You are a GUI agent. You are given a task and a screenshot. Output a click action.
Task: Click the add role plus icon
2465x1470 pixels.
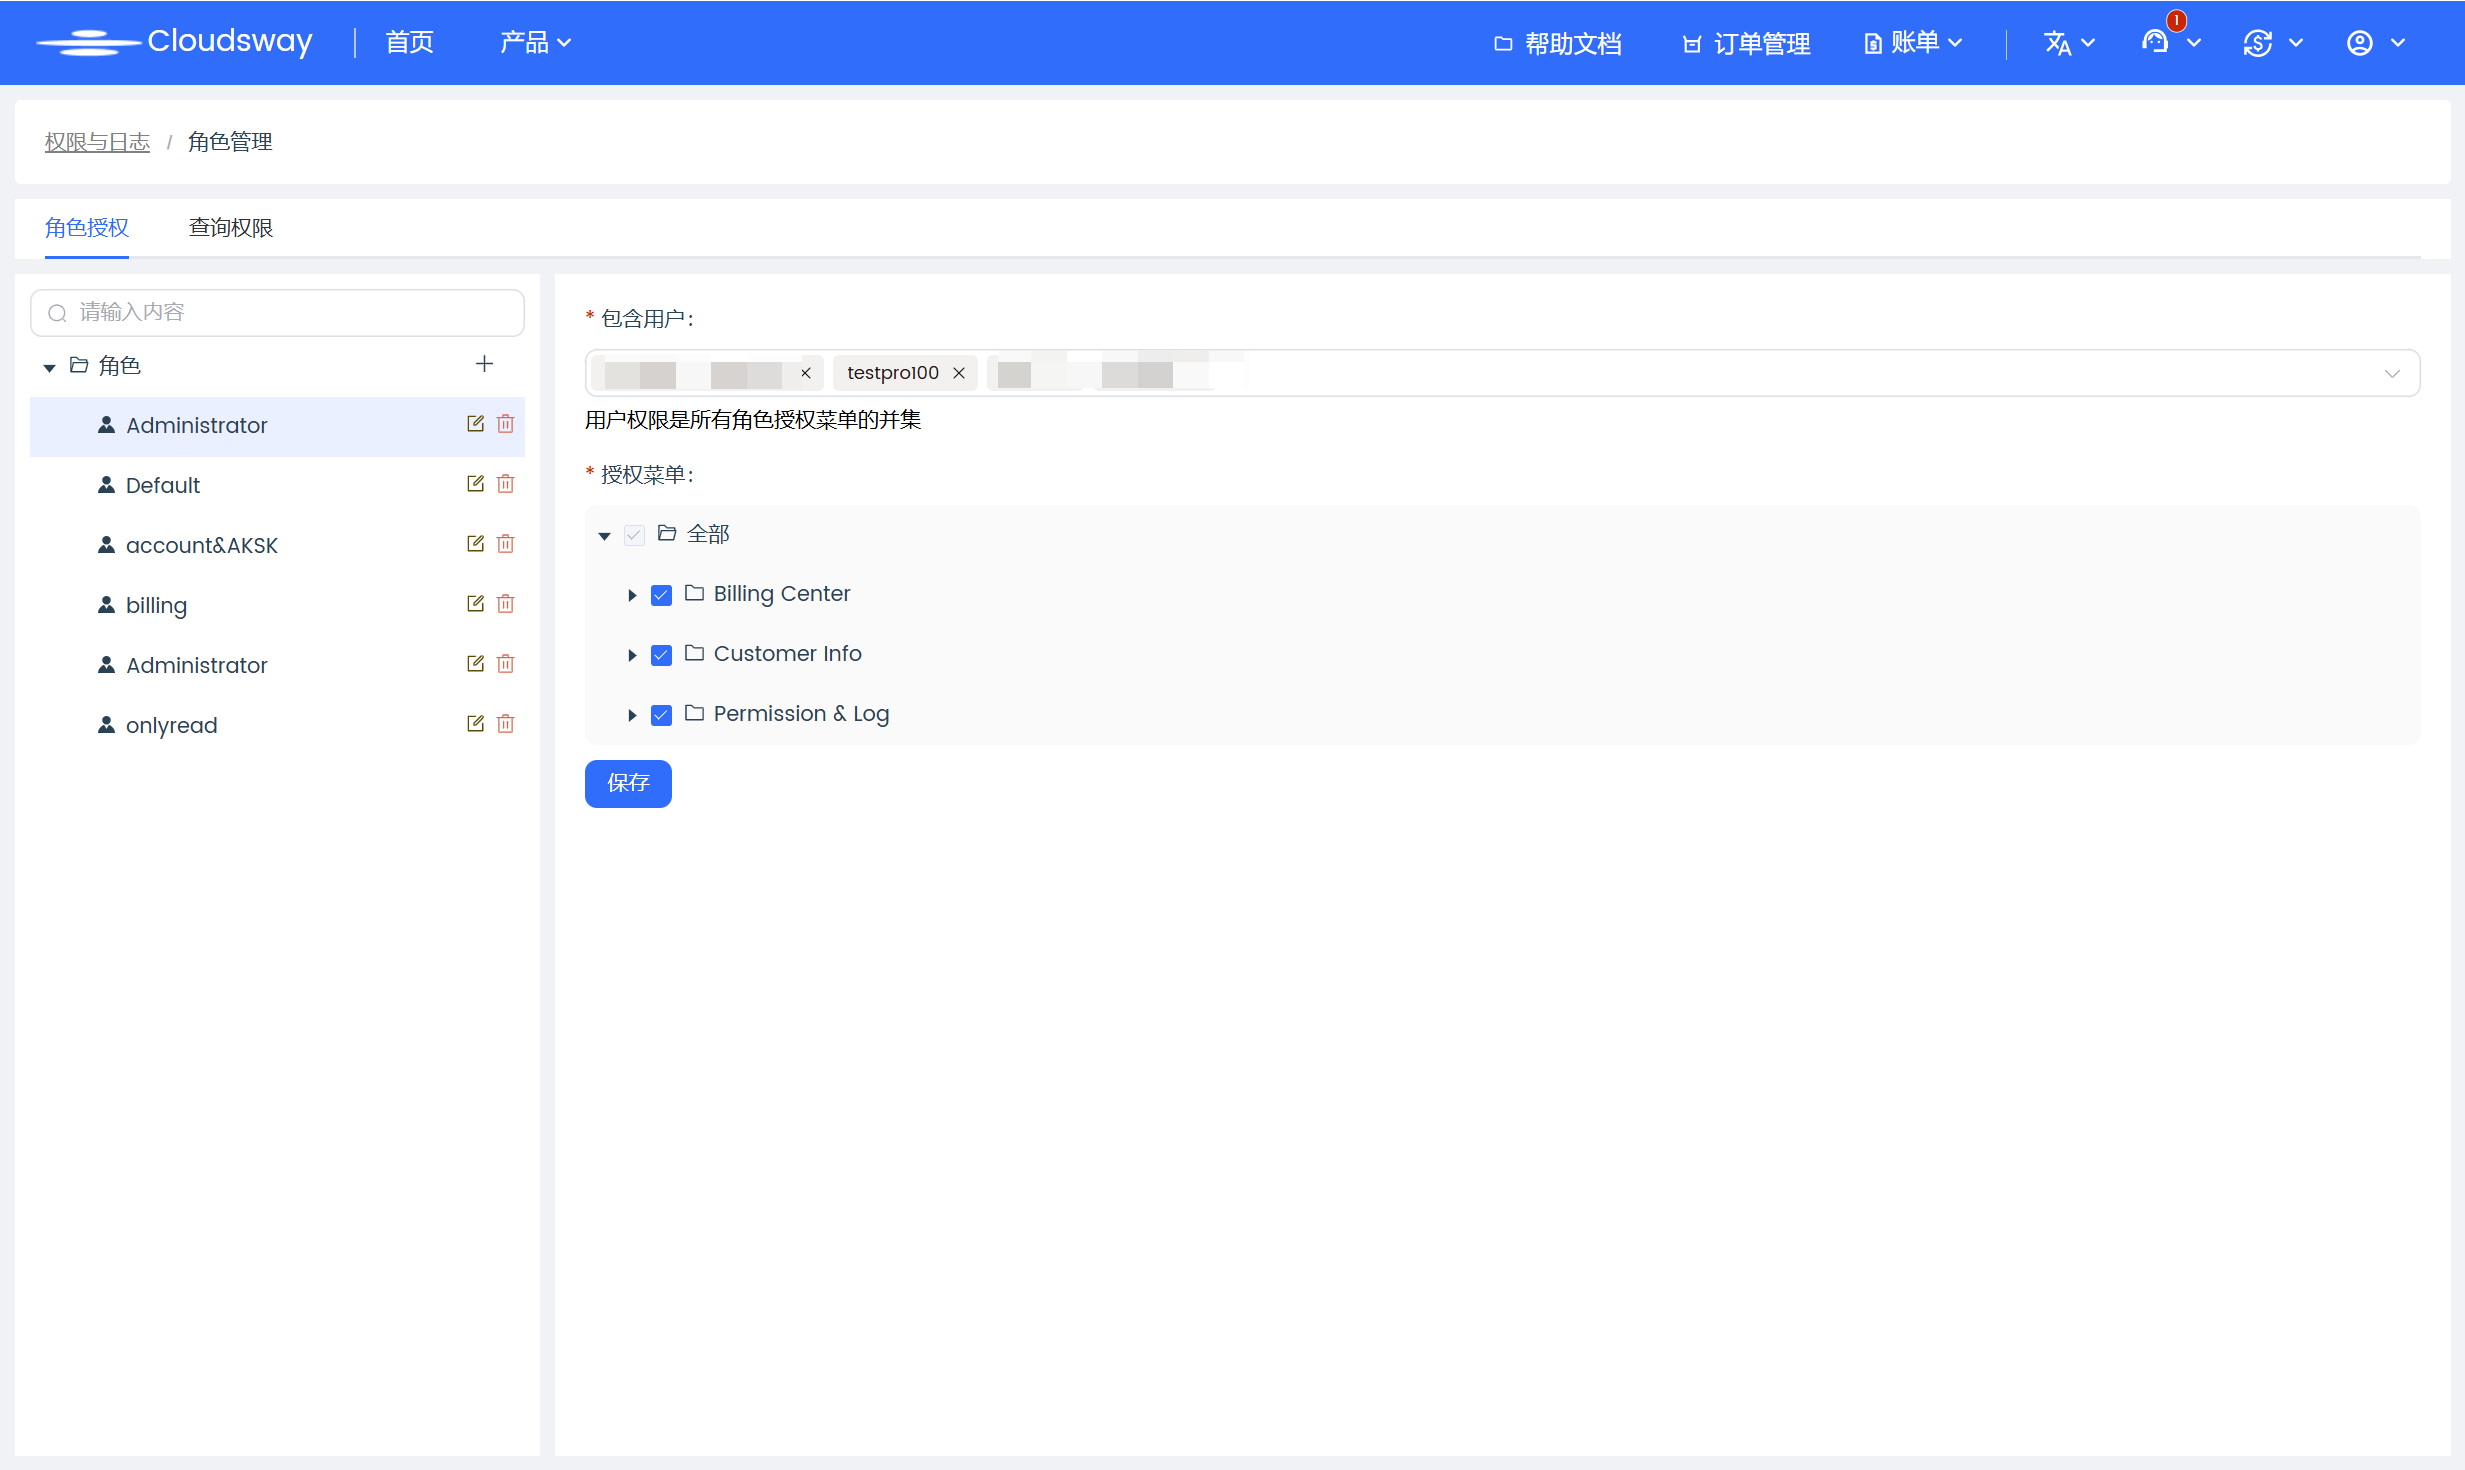pos(484,364)
